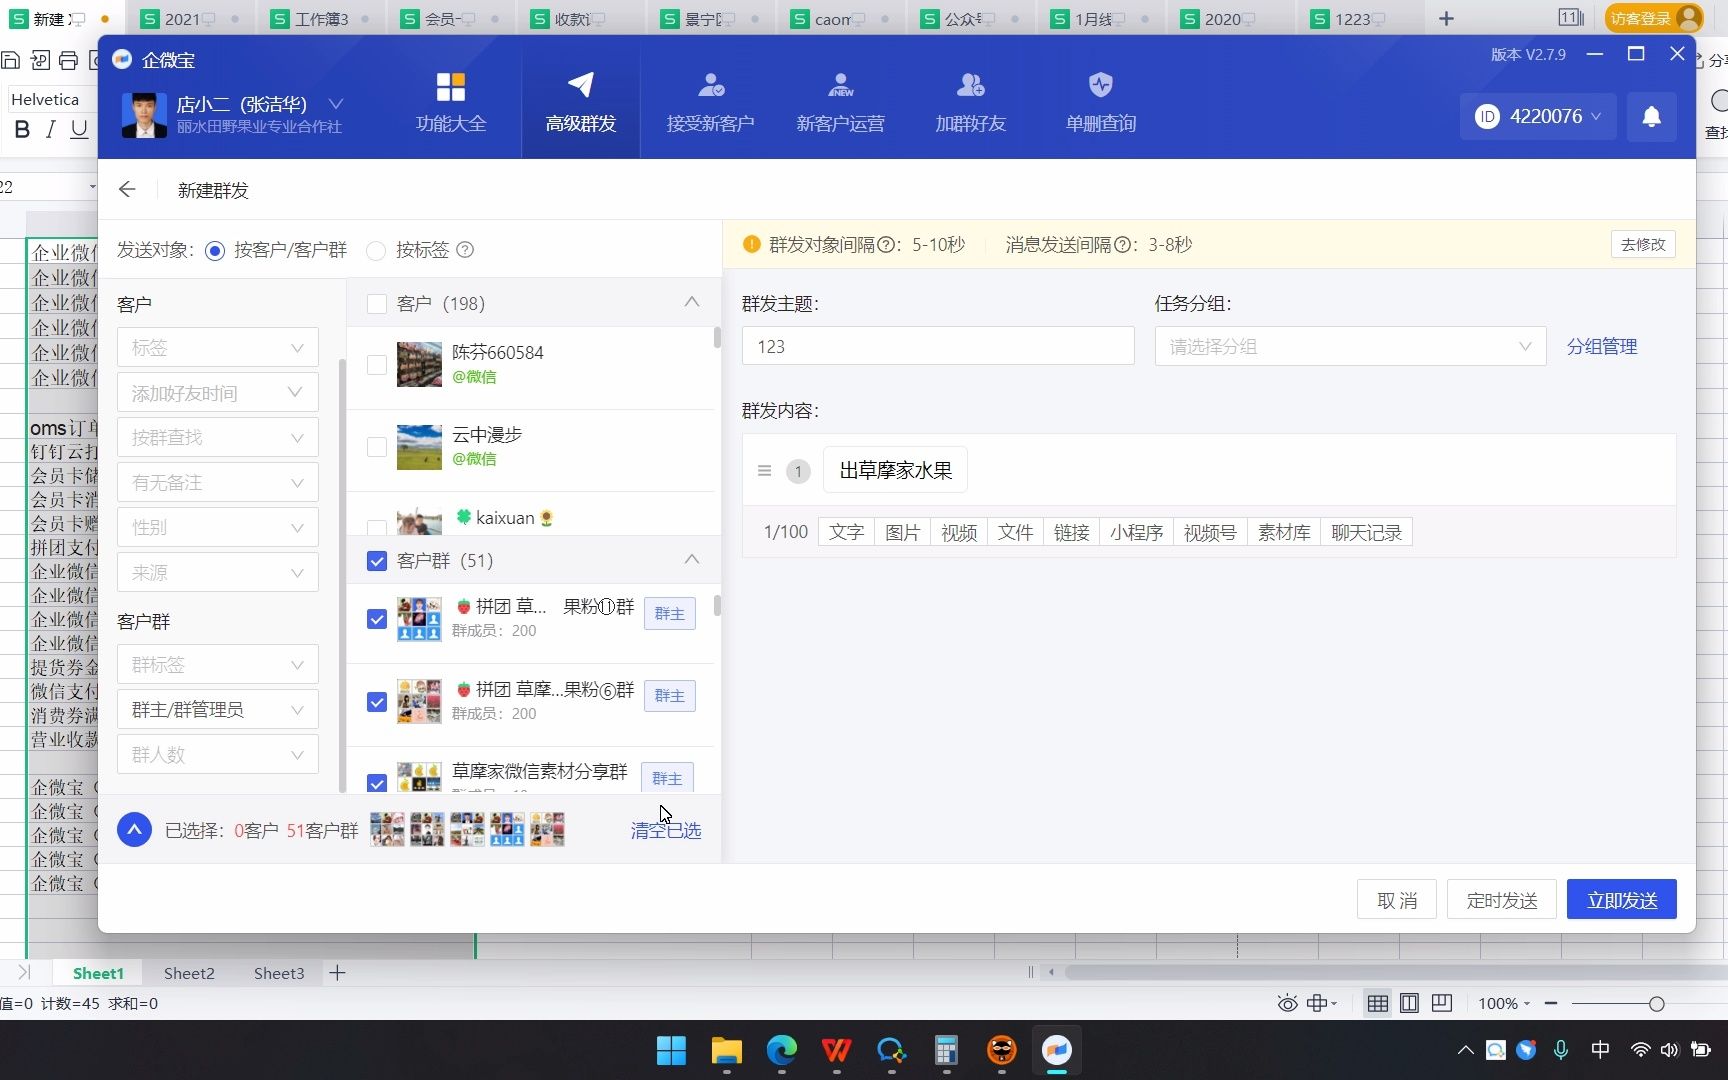Open 新客户运营
The height and width of the screenshot is (1080, 1728).
tap(840, 100)
